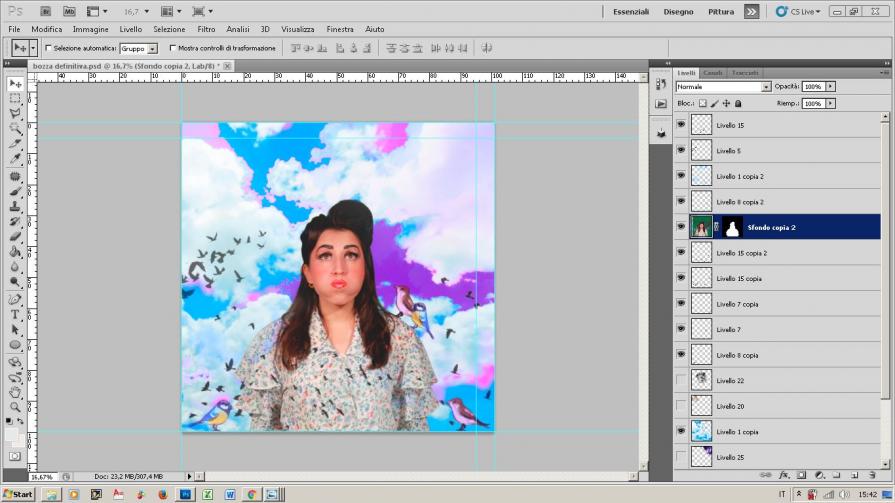Check Mostra controlli di trasformazione
This screenshot has height=503, width=895.
pyautogui.click(x=173, y=48)
